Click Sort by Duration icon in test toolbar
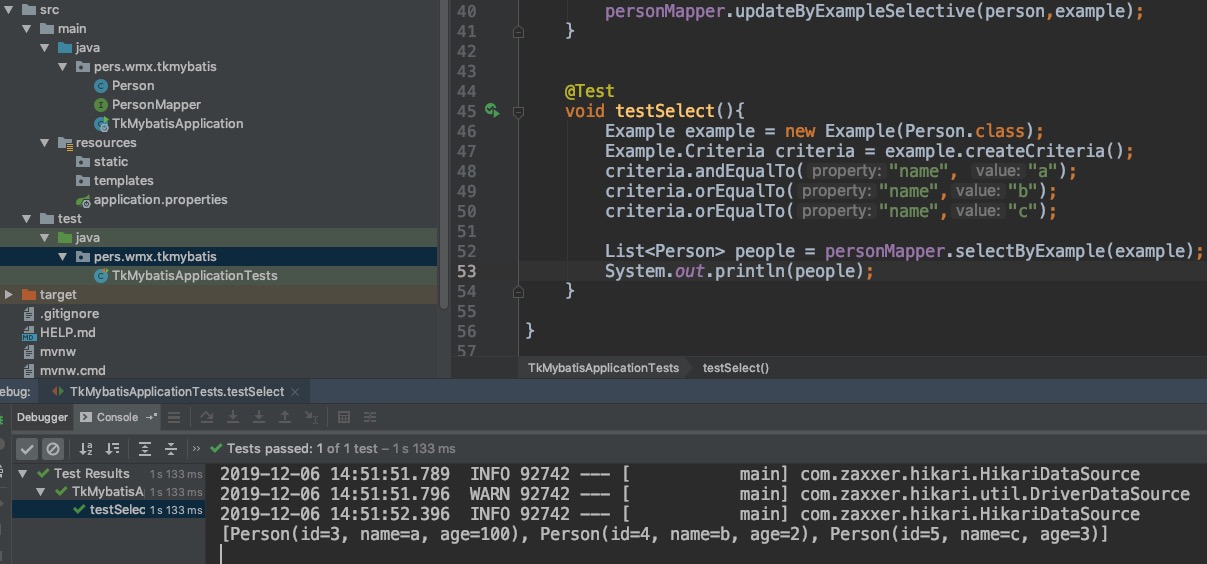 point(112,449)
